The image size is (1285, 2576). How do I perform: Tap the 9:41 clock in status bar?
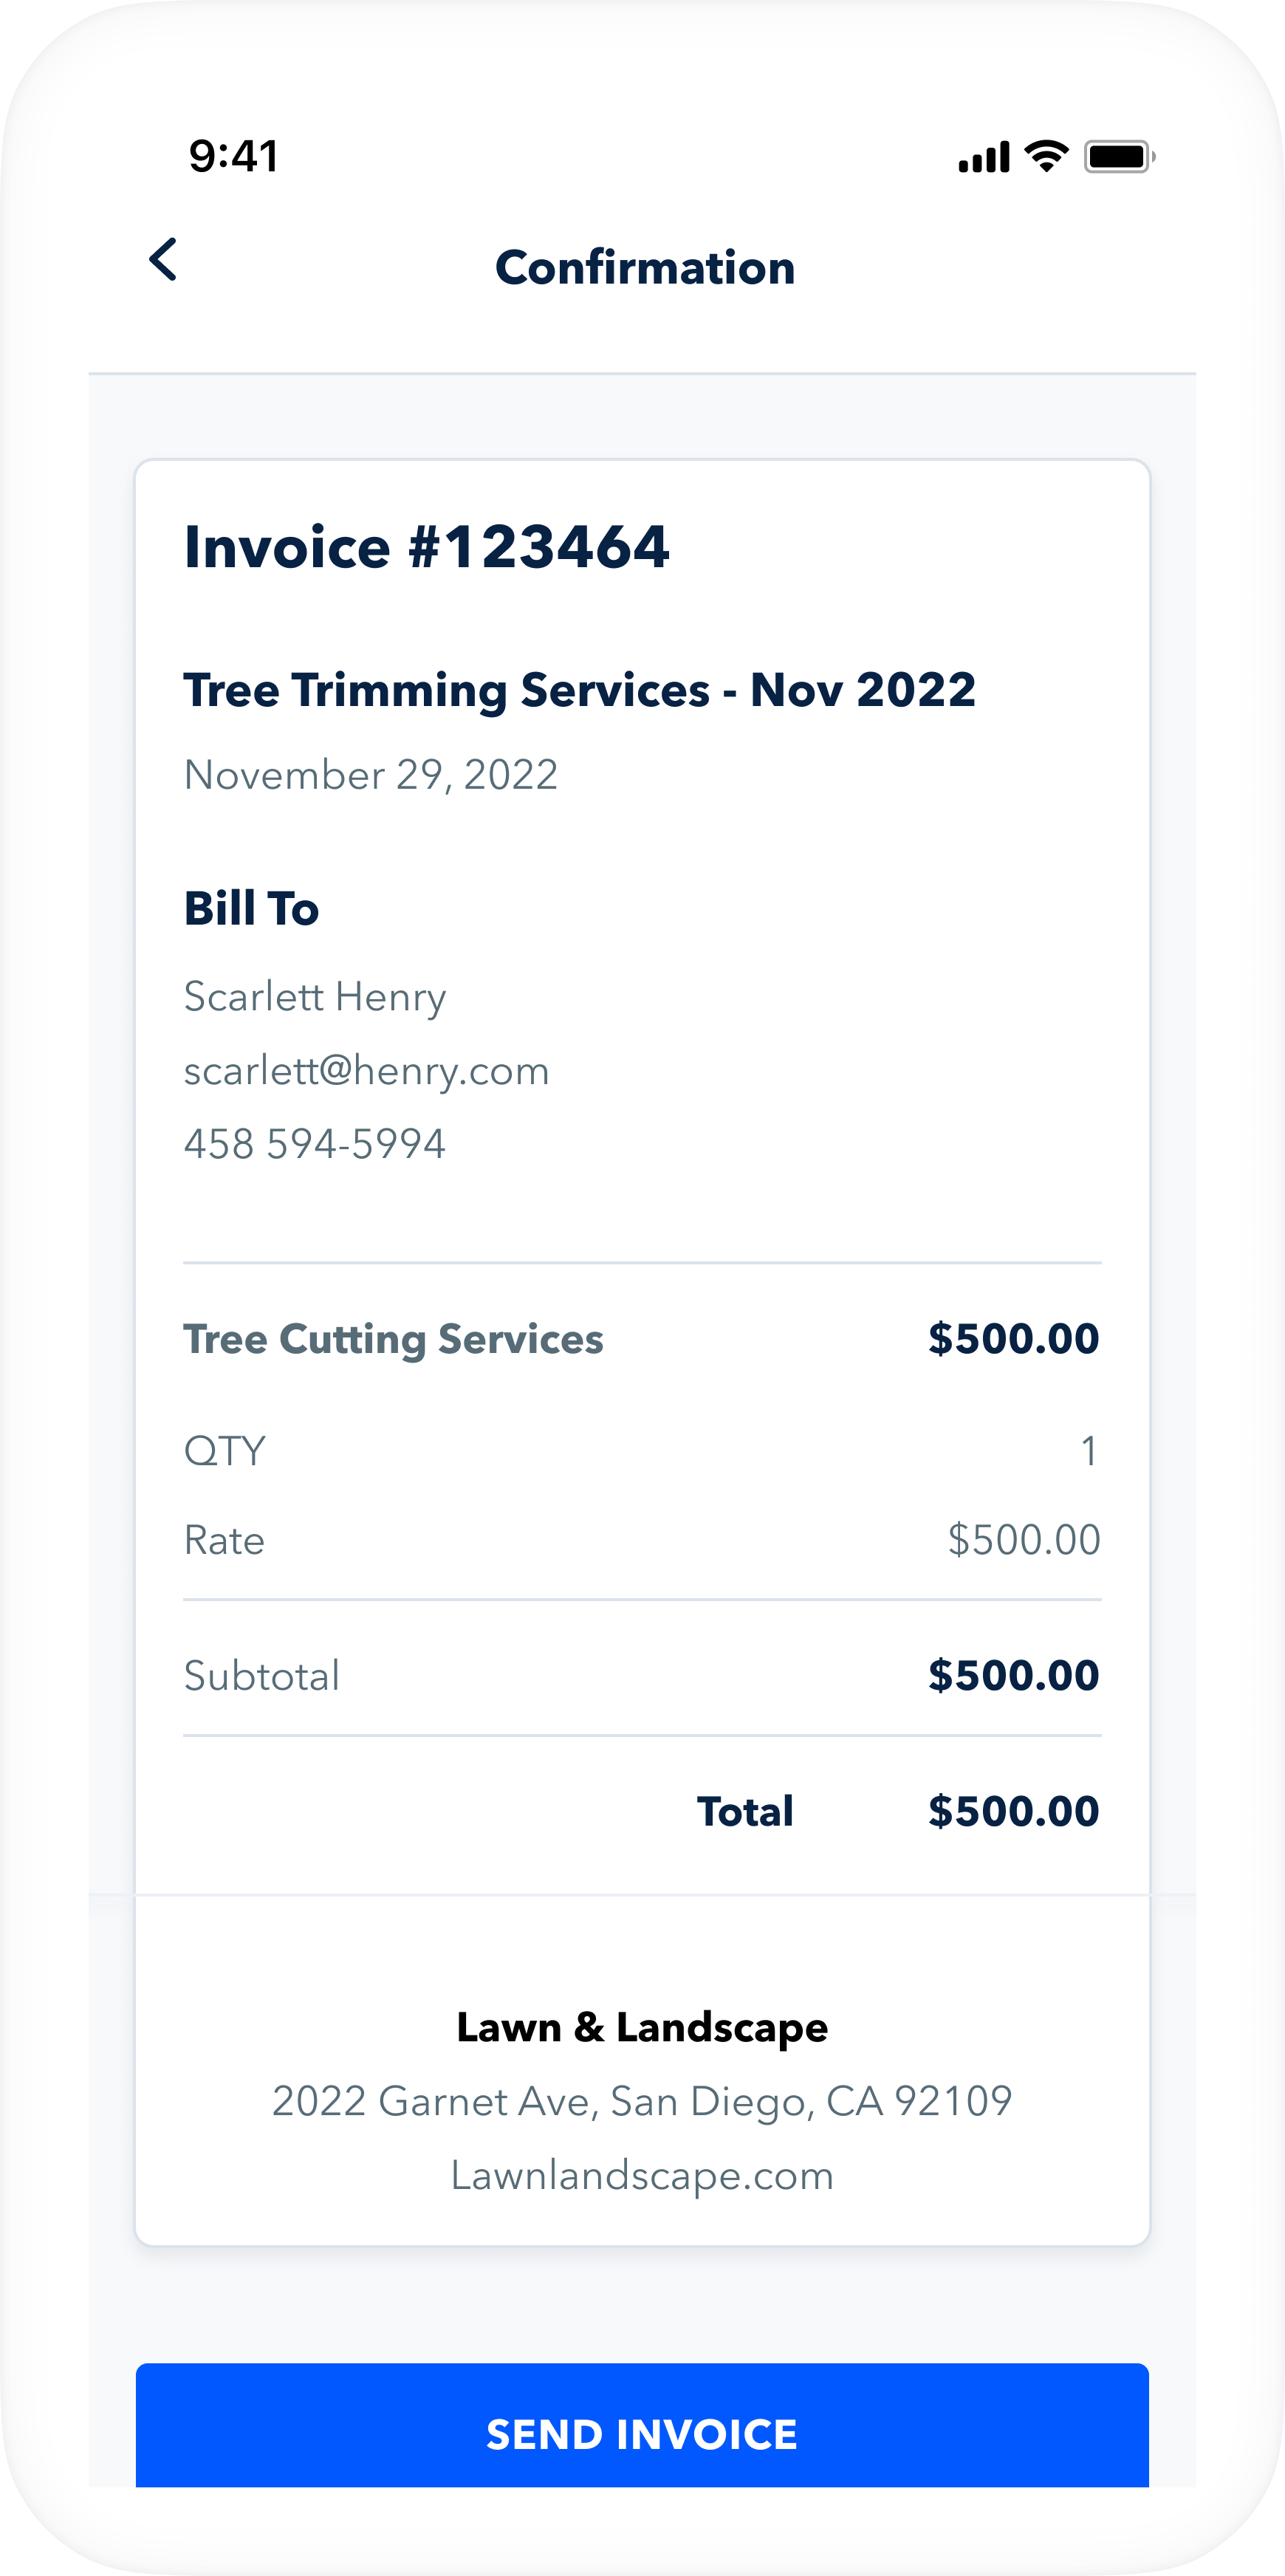tap(233, 156)
